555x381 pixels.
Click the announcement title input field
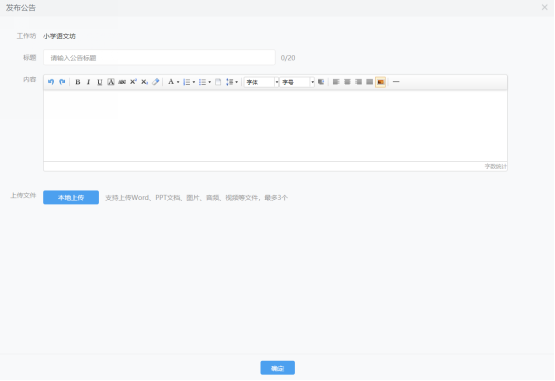(x=159, y=57)
